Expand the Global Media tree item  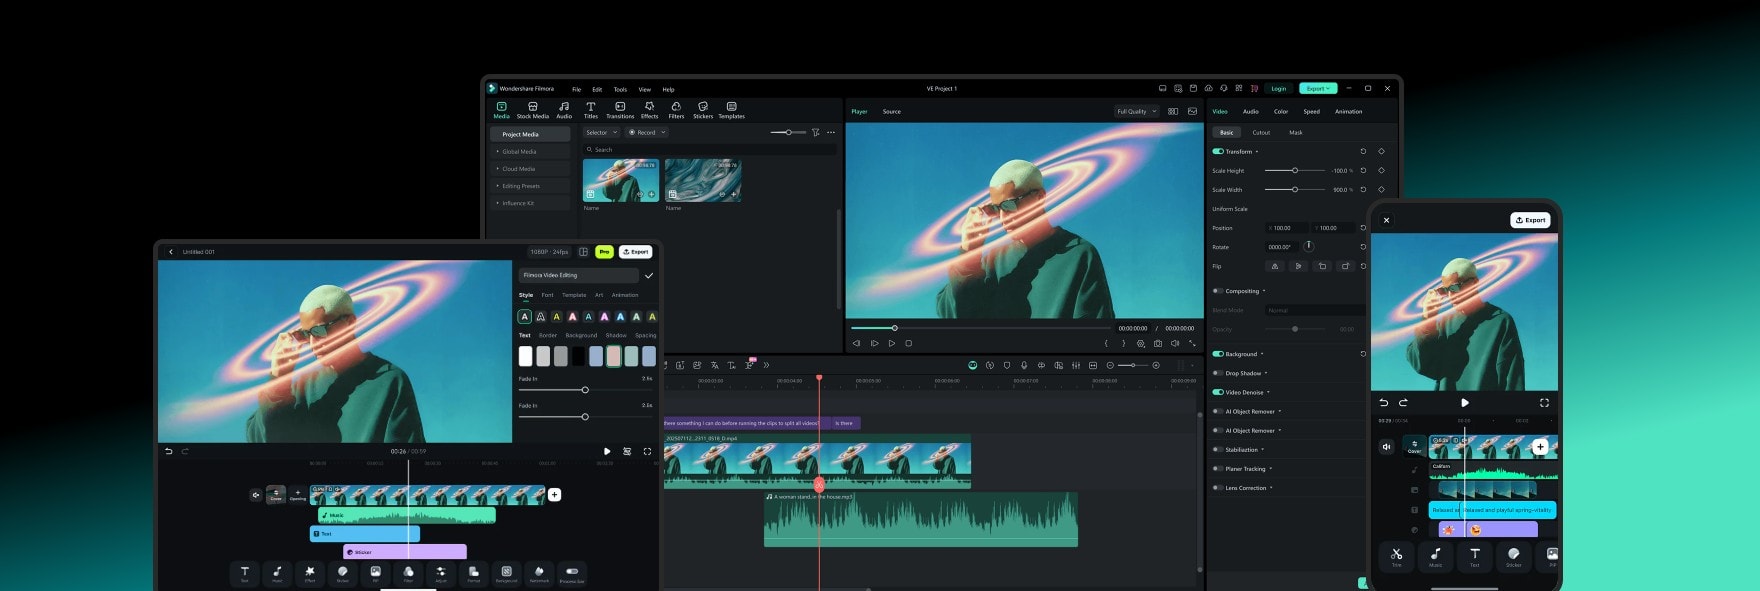[519, 152]
